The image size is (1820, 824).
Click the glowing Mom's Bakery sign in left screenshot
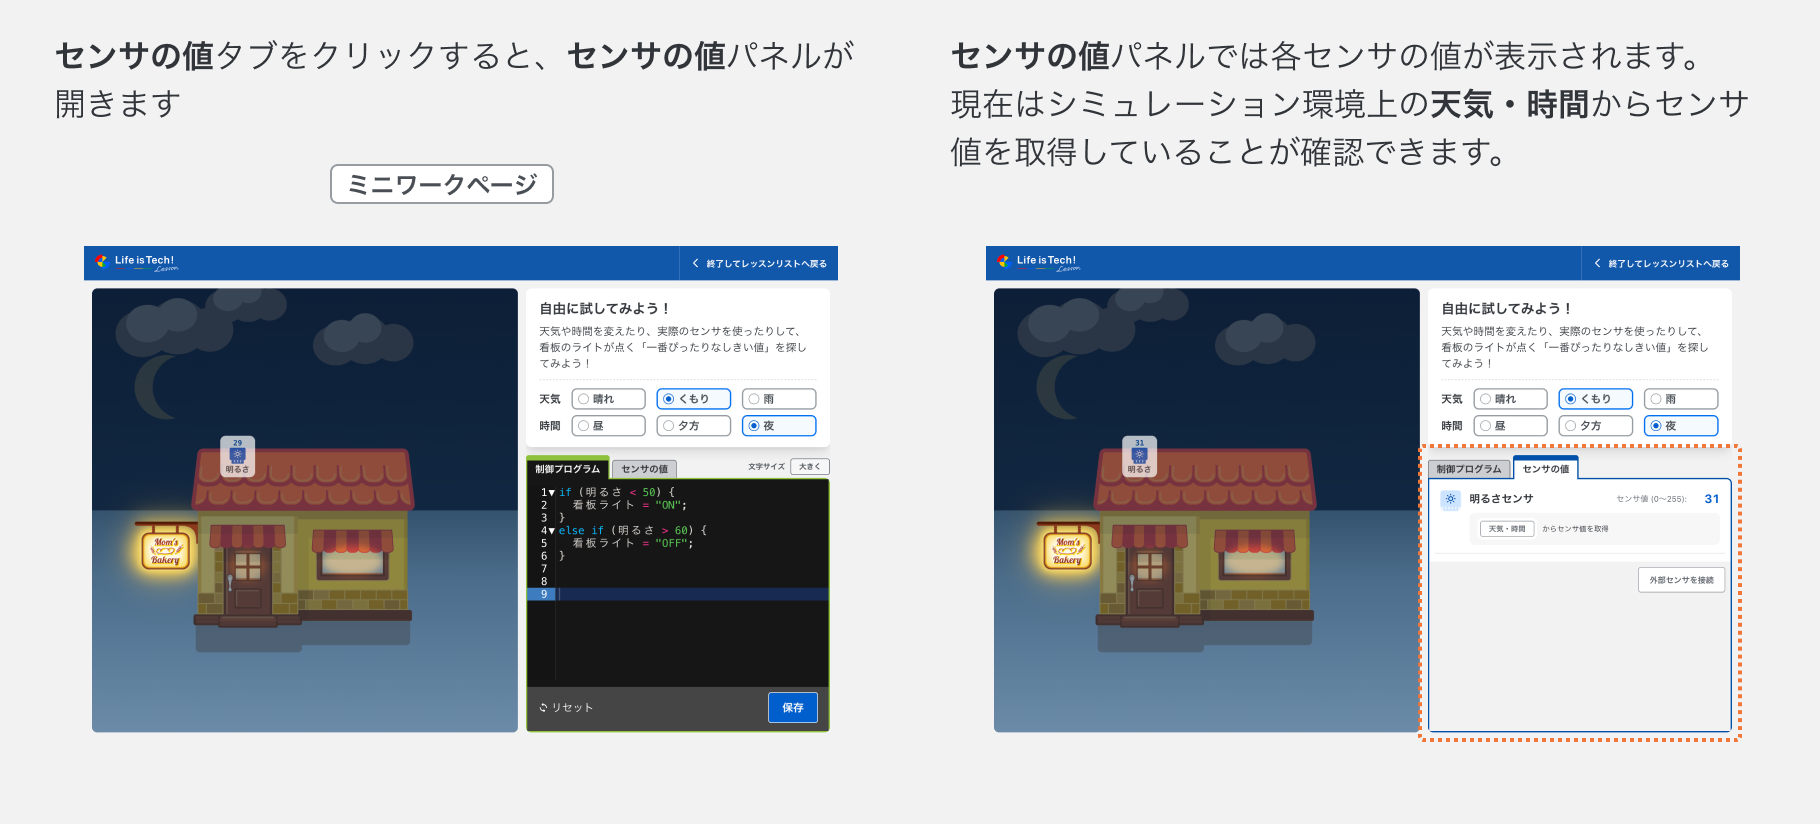tap(166, 551)
